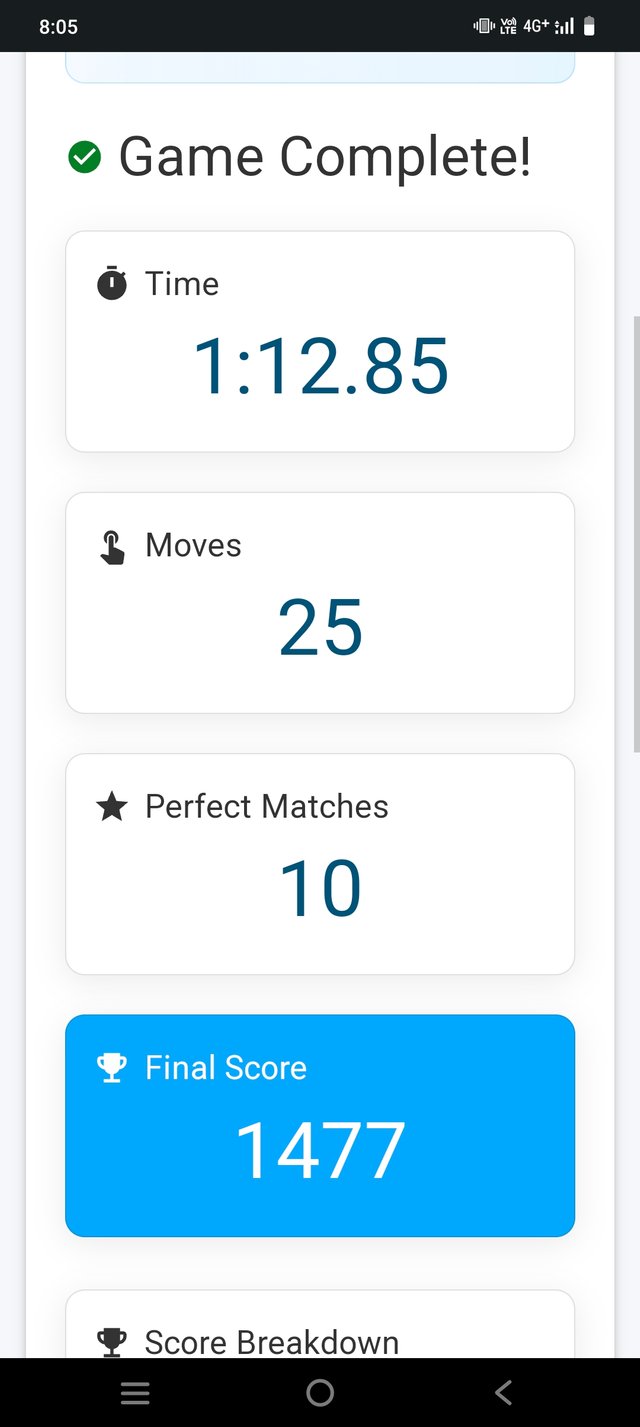Go back using the arrow nav button
This screenshot has height=1427, width=640.
point(504,1392)
